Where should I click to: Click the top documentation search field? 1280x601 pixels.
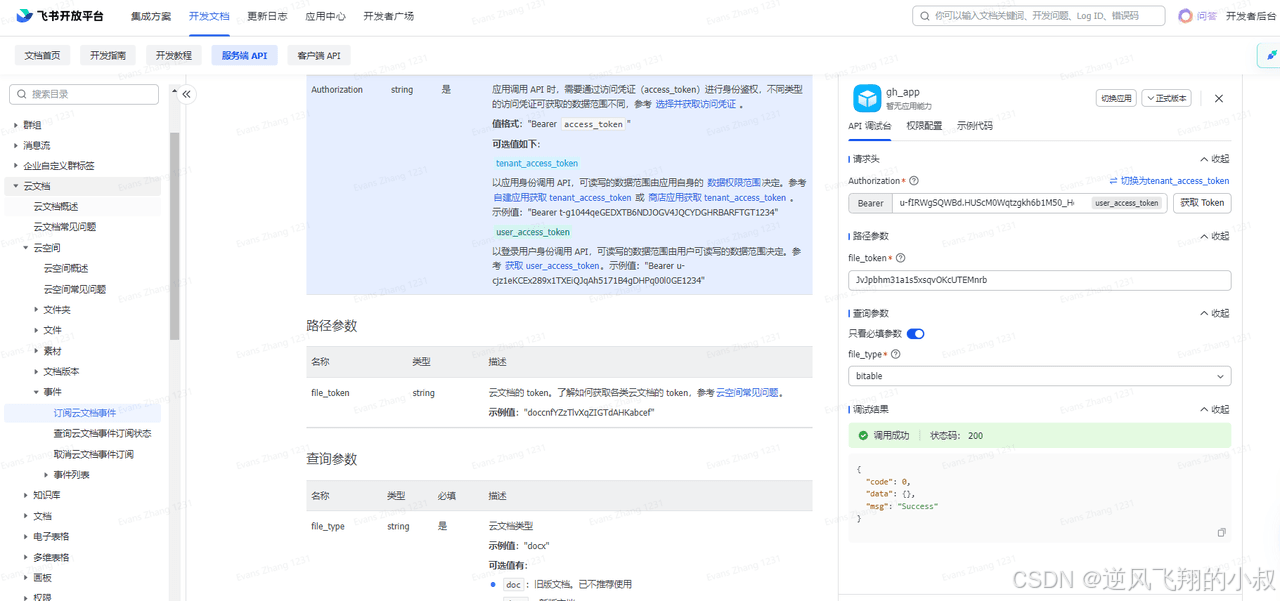(x=1038, y=16)
